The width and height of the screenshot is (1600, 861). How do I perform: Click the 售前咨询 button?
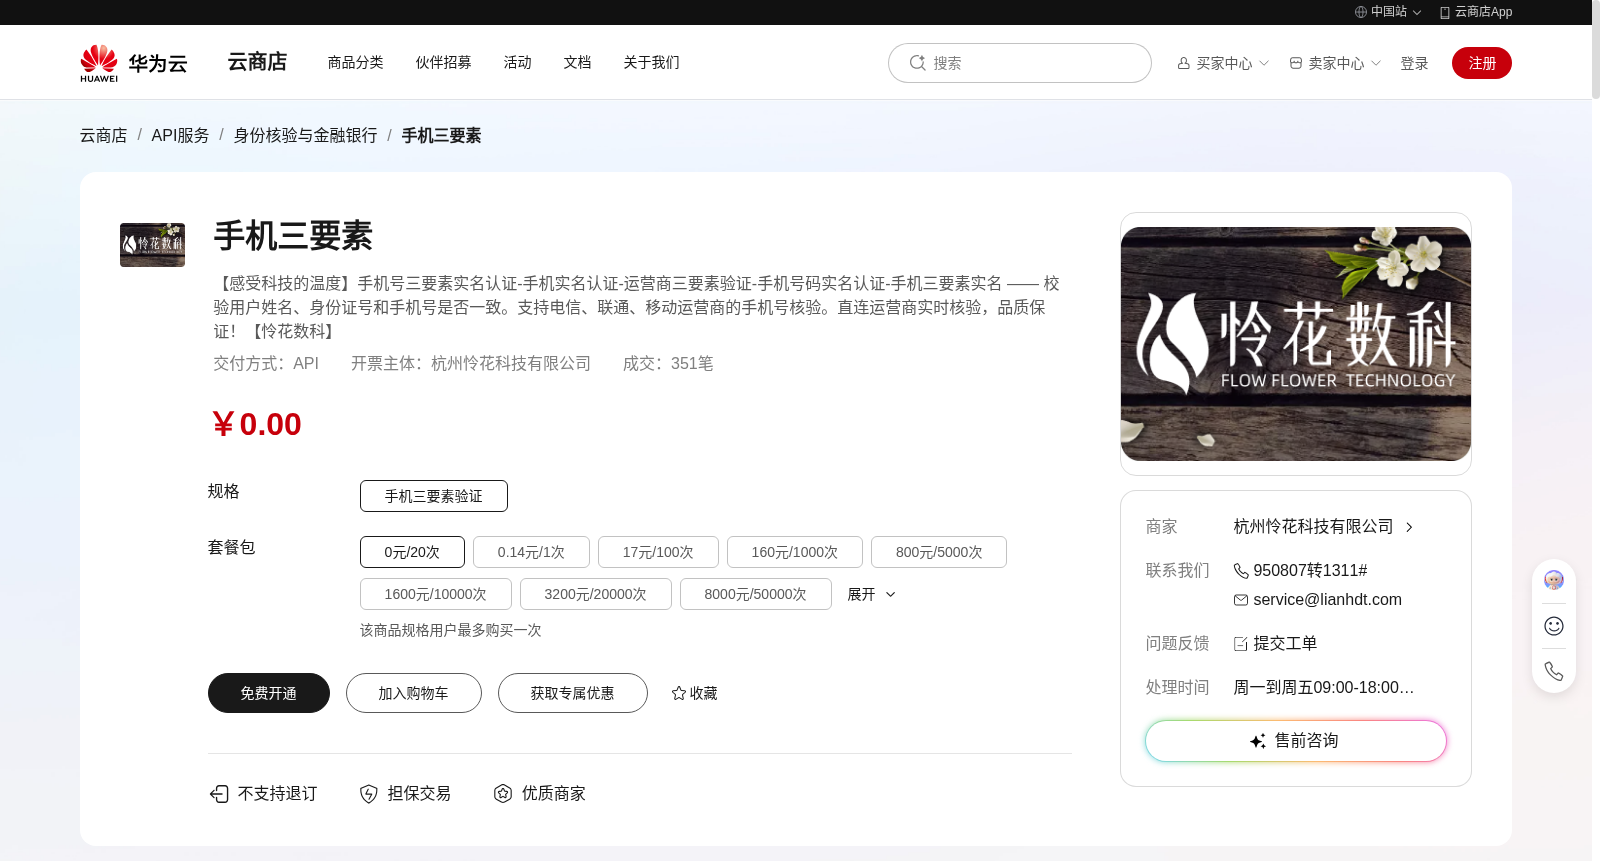1296,741
